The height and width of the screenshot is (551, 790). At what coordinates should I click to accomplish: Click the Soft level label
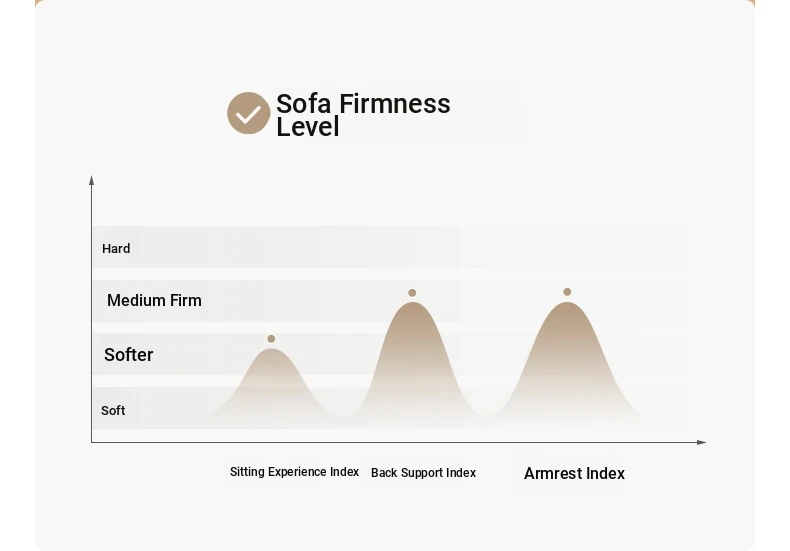[113, 410]
